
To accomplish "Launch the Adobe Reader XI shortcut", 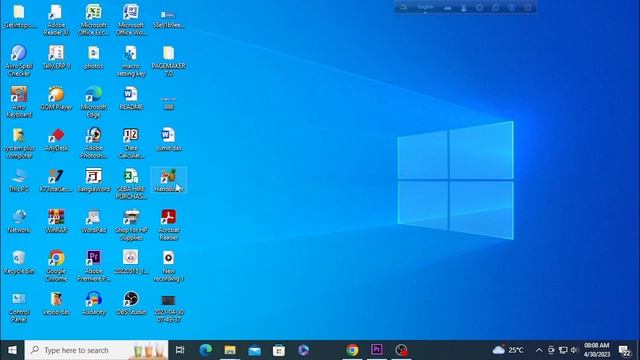I will click(56, 20).
